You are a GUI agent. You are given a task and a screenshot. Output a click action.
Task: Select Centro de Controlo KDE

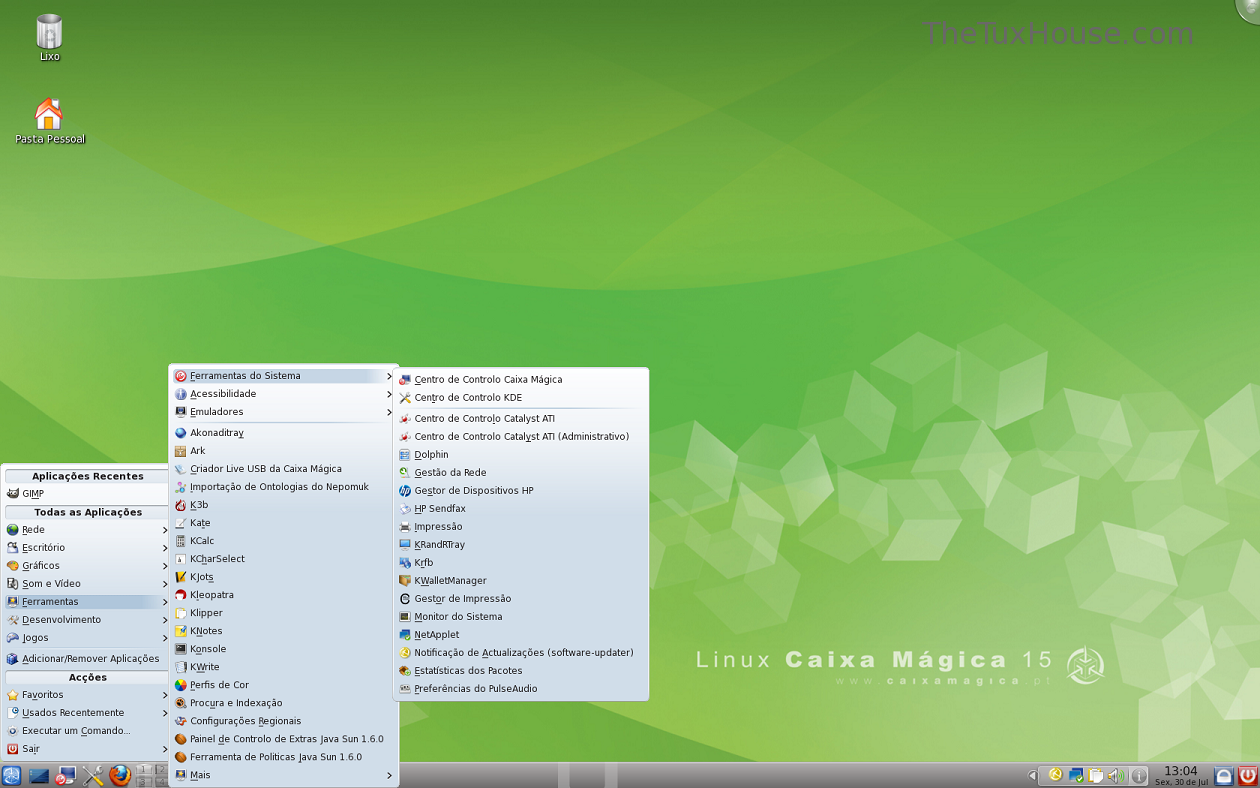[x=467, y=398]
